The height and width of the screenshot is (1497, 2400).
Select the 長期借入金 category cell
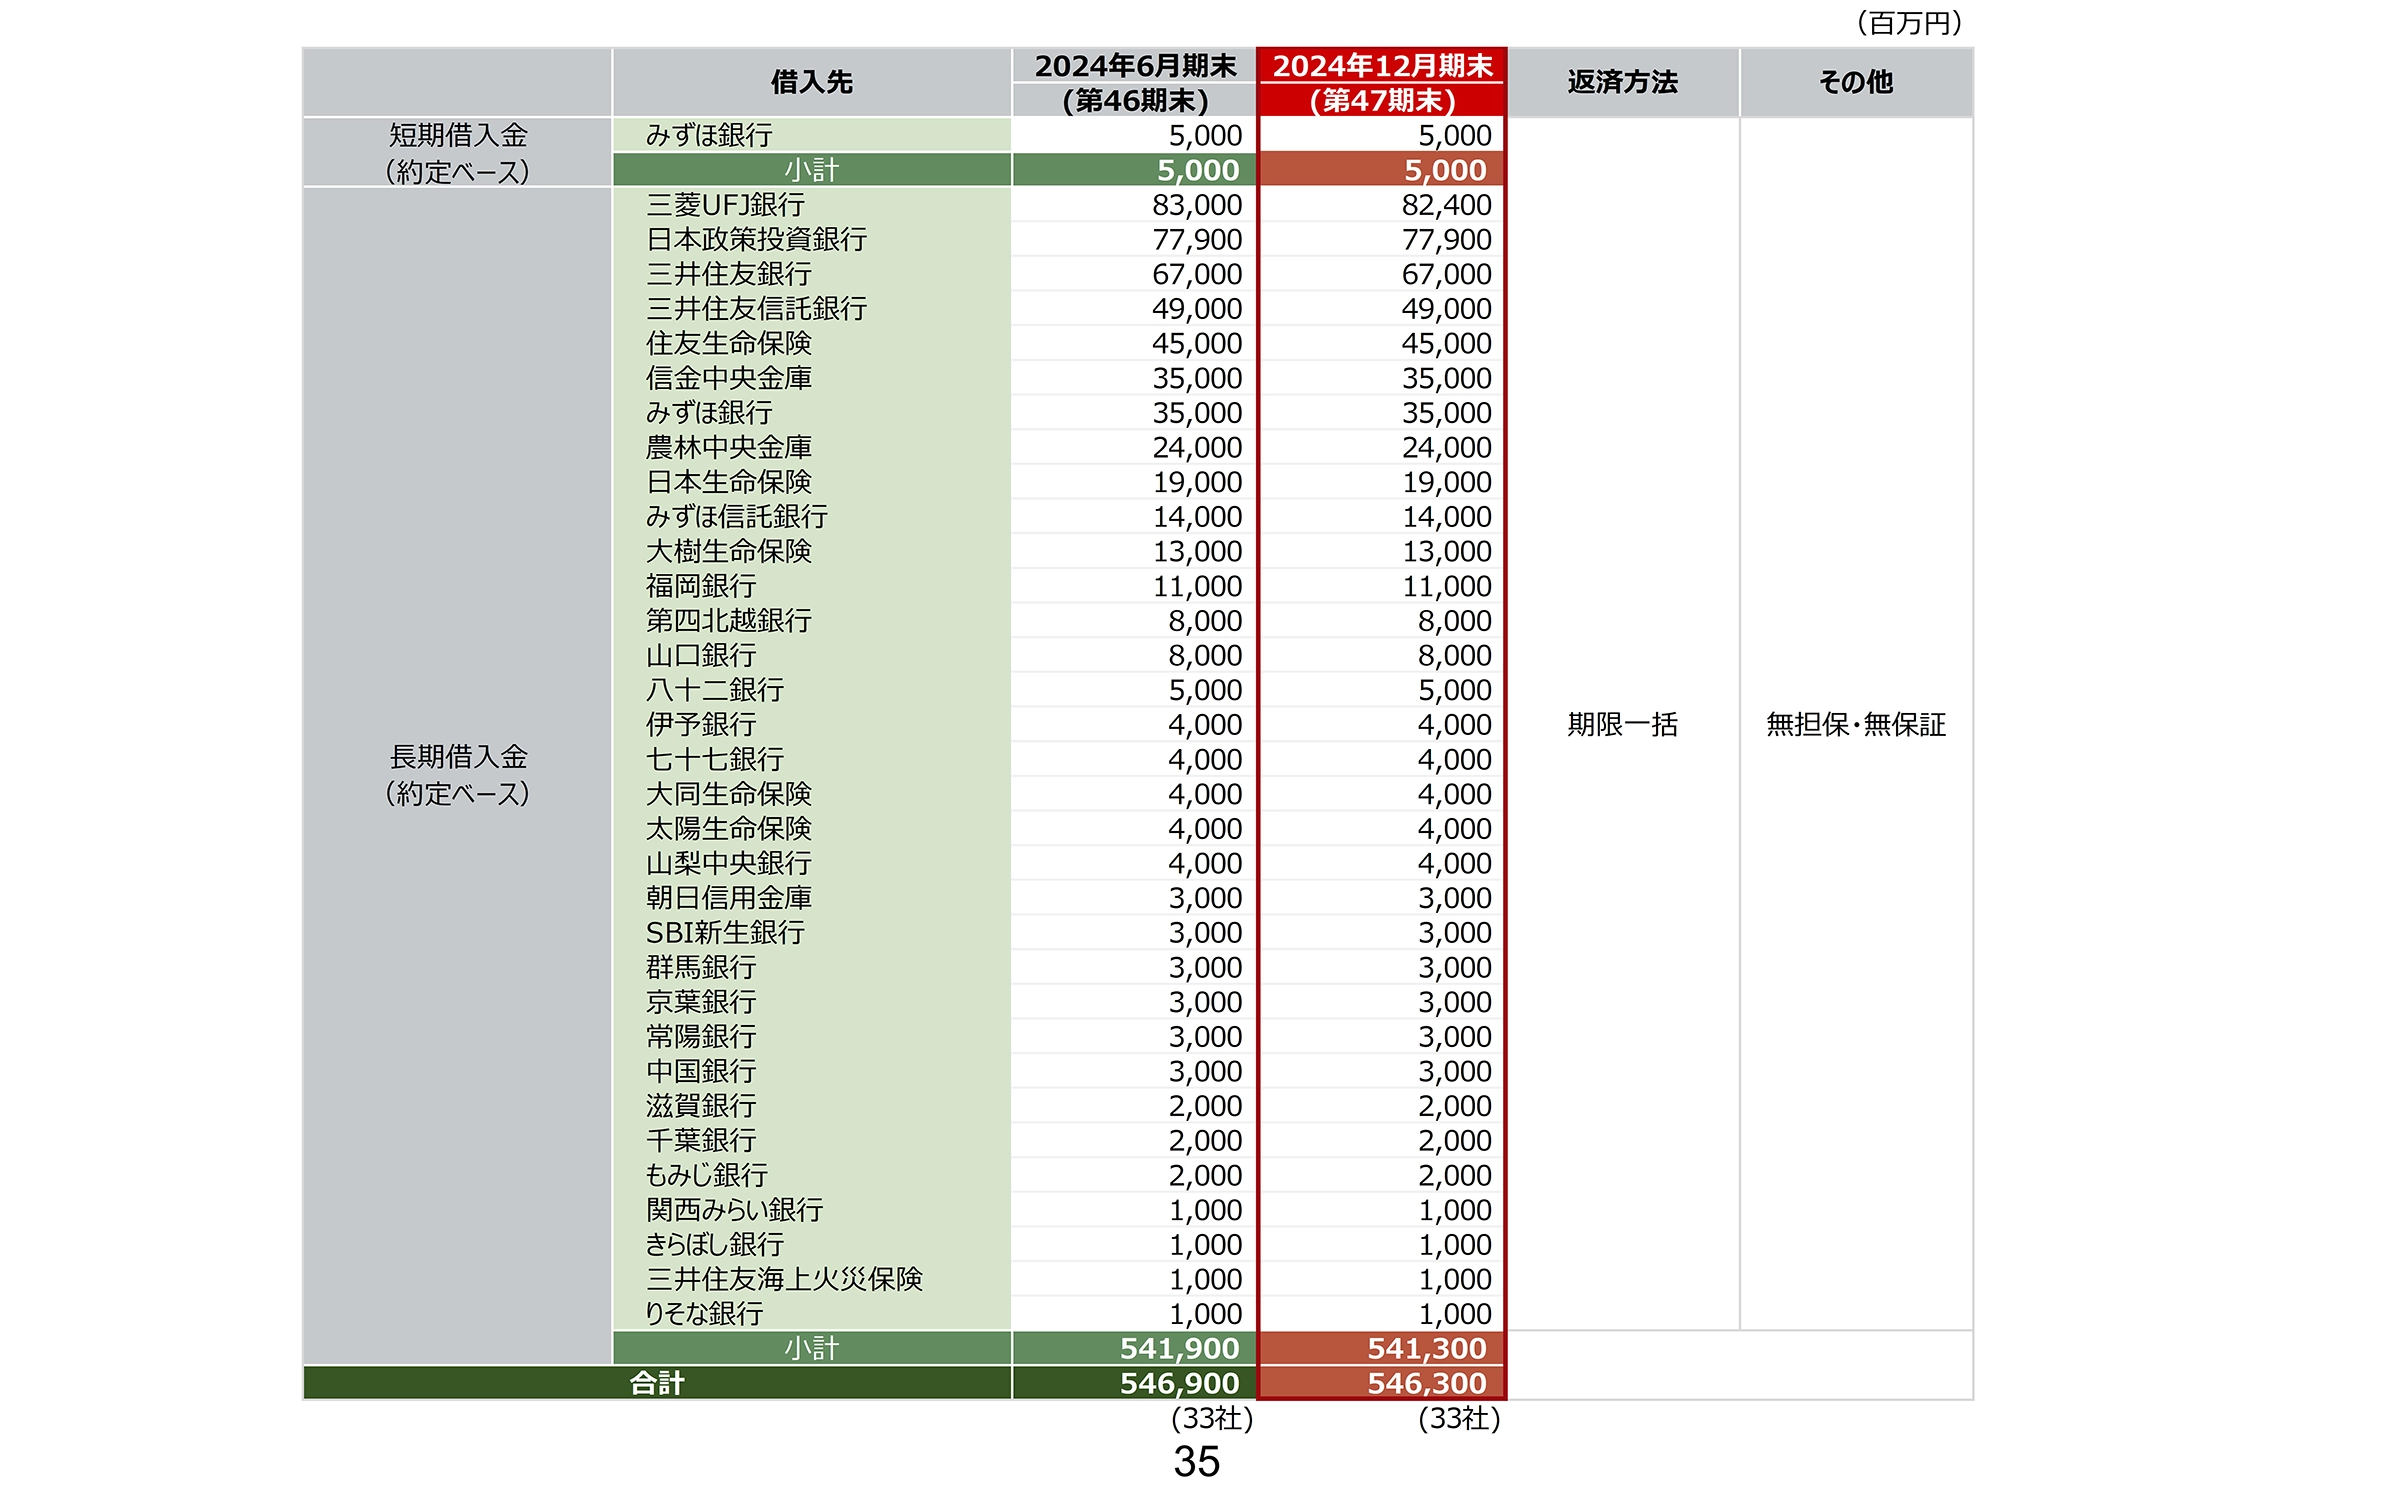[x=457, y=775]
